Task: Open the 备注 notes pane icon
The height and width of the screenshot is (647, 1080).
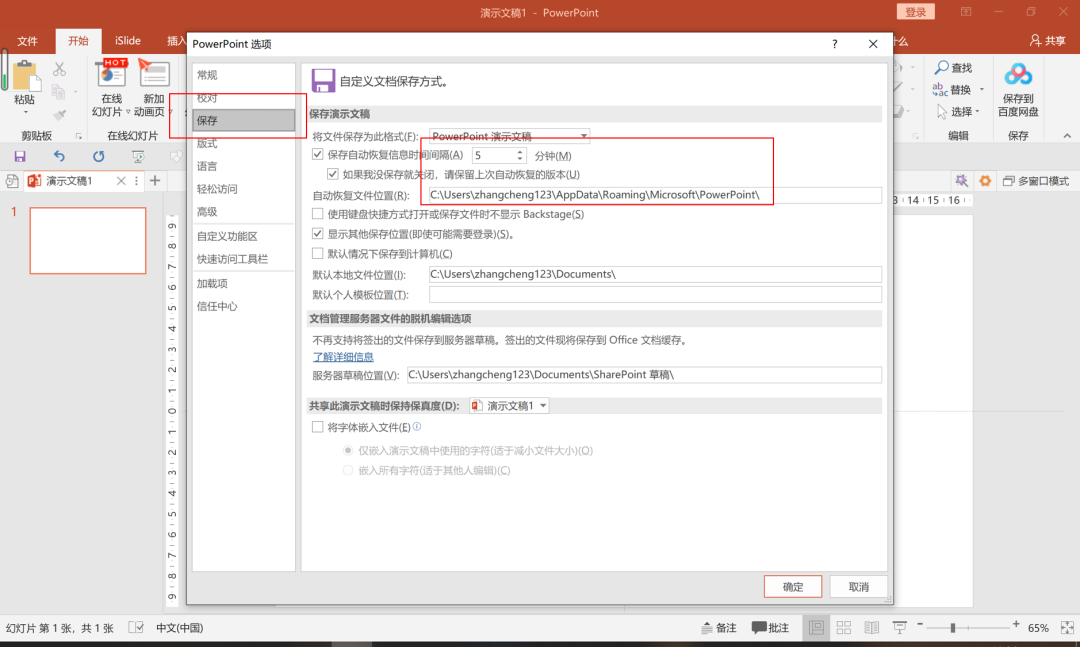Action: (707, 628)
